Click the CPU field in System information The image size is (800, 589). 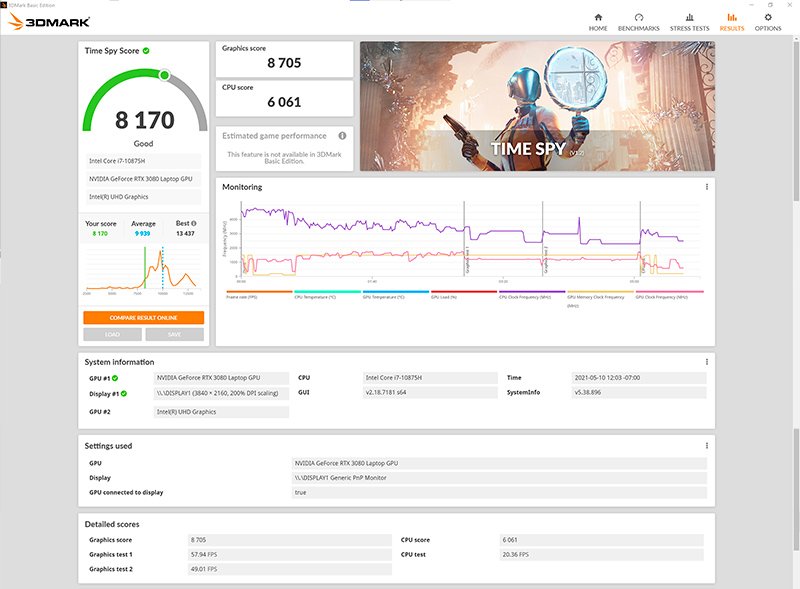pos(430,378)
